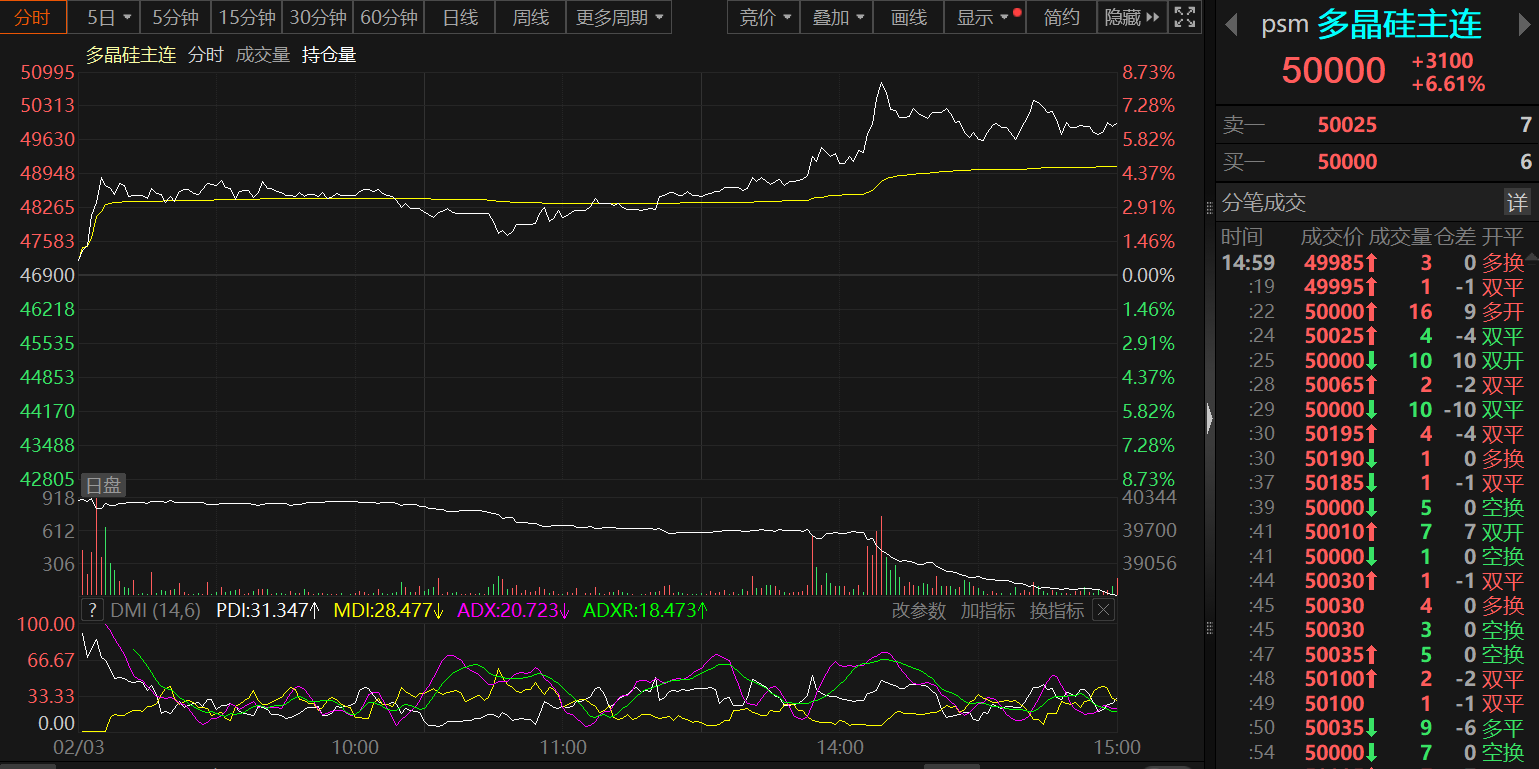Select the trade row priced 50195
Image resolution: width=1539 pixels, height=769 pixels.
1373,434
